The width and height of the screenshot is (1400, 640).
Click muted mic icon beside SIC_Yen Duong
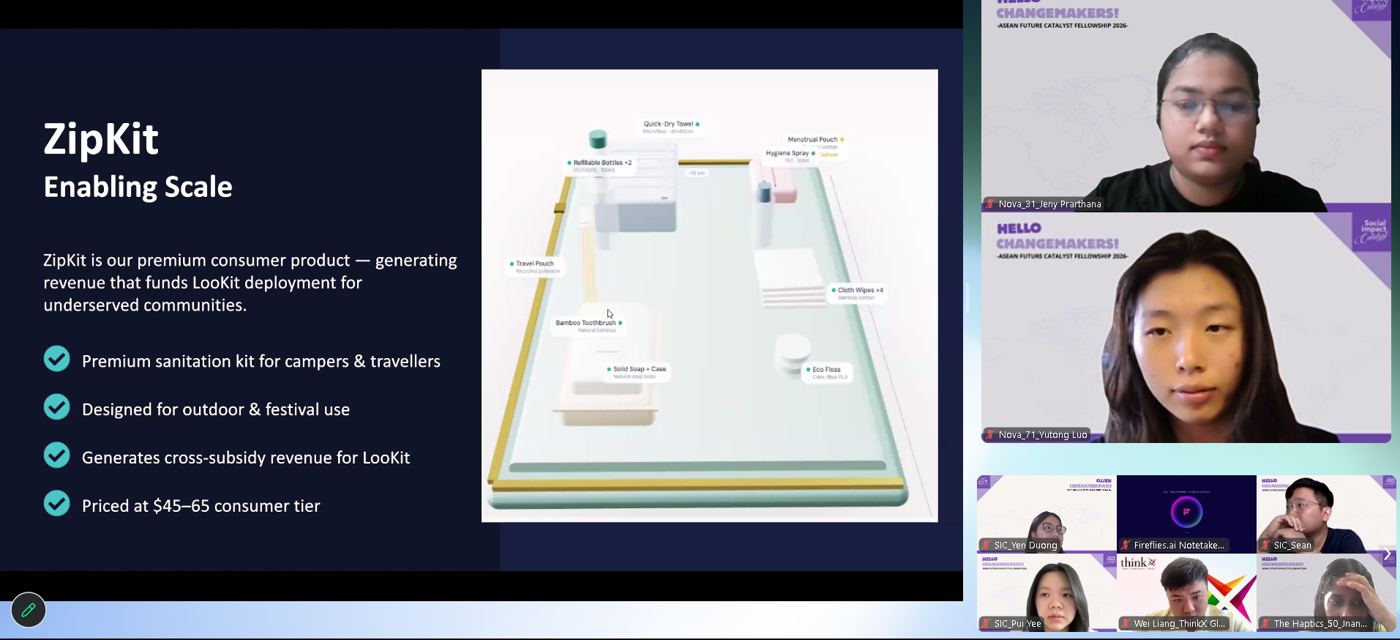point(986,545)
